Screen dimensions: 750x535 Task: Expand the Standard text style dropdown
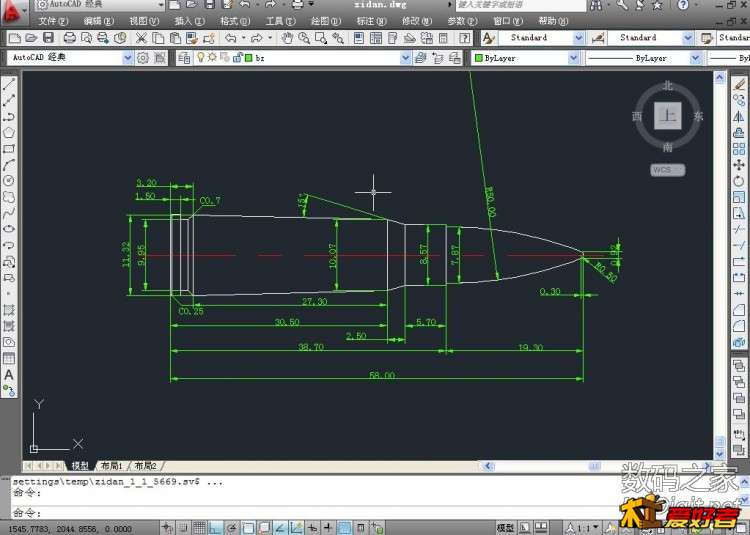(578, 38)
